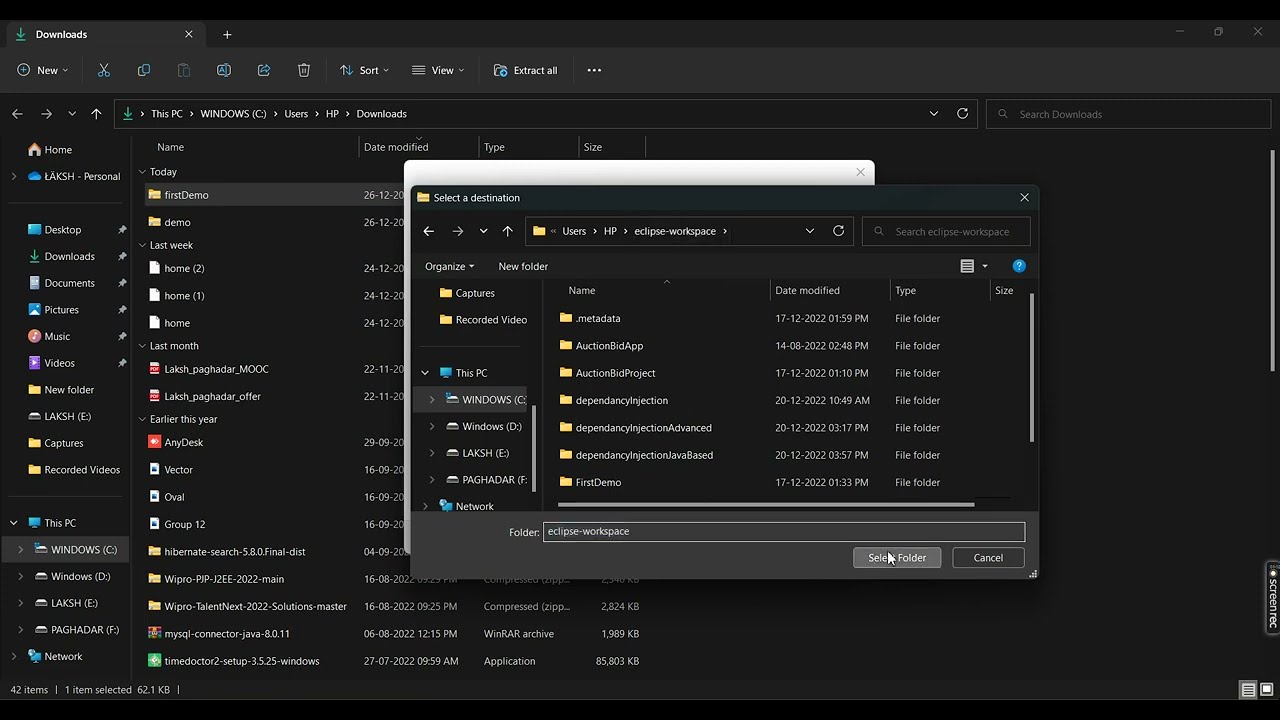Click Cancel button in destination dialog
The image size is (1280, 720).
[988, 558]
